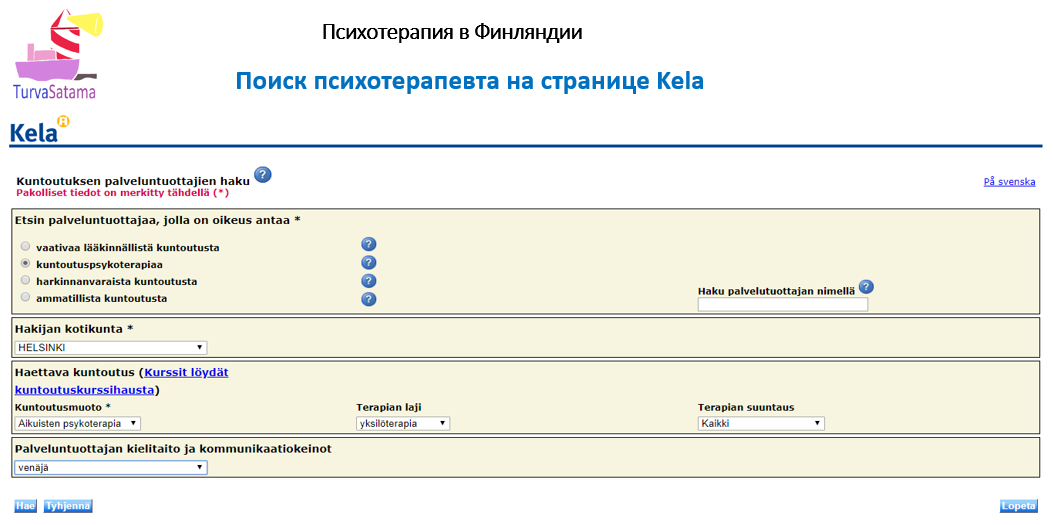This screenshot has height=525, width=1053.
Task: Focus the Haku palvelutuottajan nimellä text field
Action: point(783,305)
